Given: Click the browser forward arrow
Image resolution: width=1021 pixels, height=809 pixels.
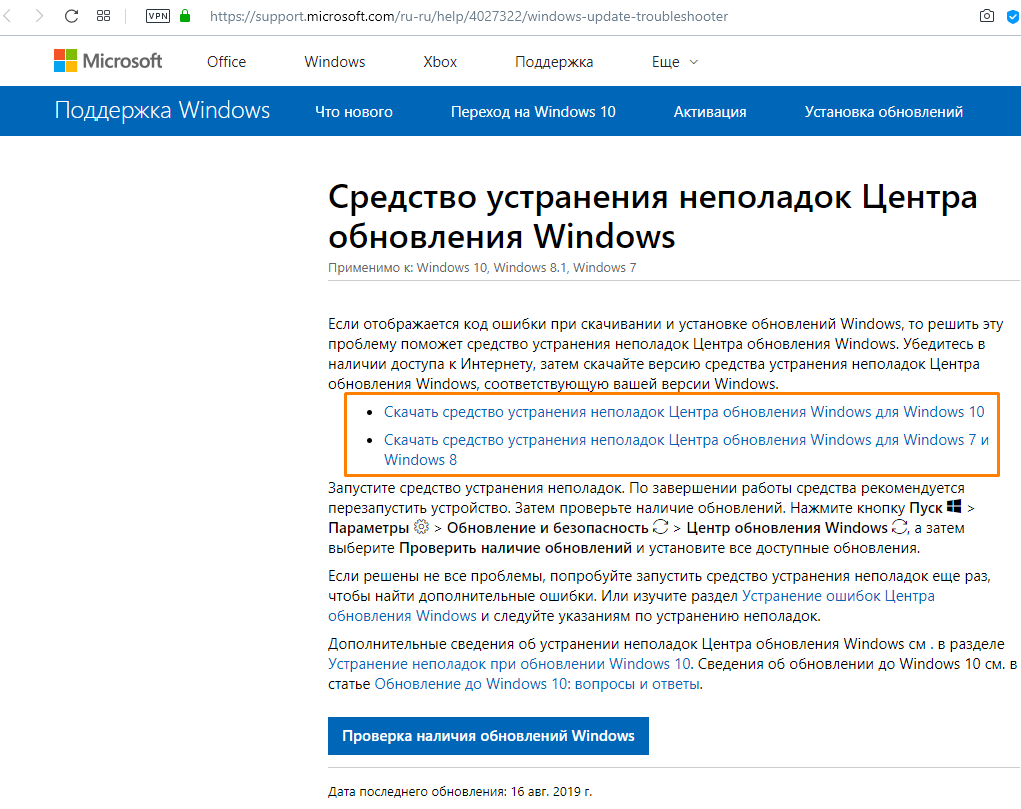Looking at the screenshot, I should pos(40,16).
